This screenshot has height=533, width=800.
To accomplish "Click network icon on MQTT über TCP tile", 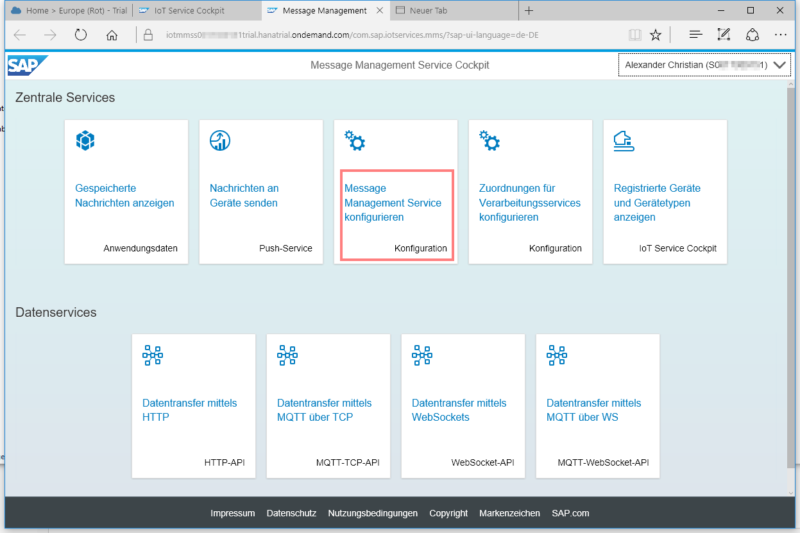I will point(287,355).
